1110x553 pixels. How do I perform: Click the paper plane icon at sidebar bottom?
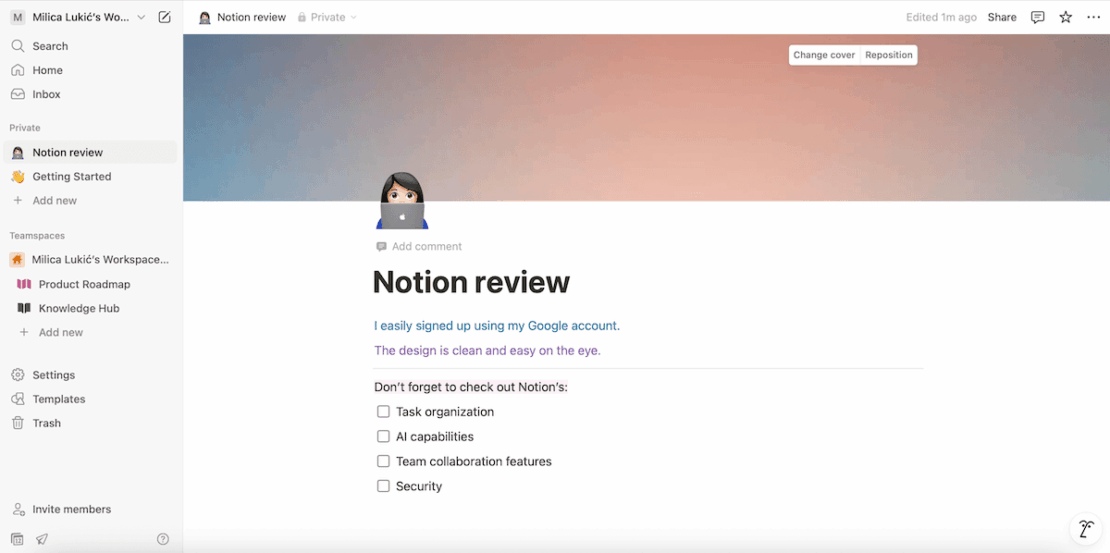[42, 539]
